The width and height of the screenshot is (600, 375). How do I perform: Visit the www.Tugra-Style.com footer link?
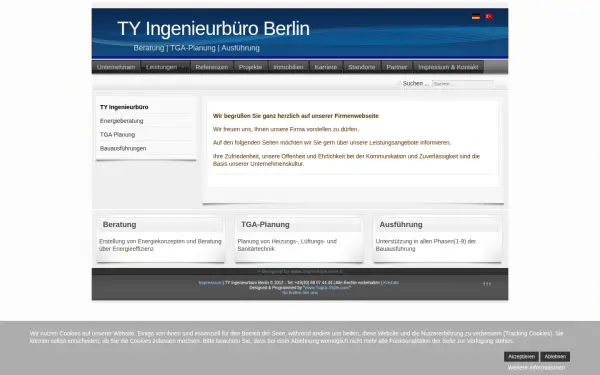click(327, 288)
